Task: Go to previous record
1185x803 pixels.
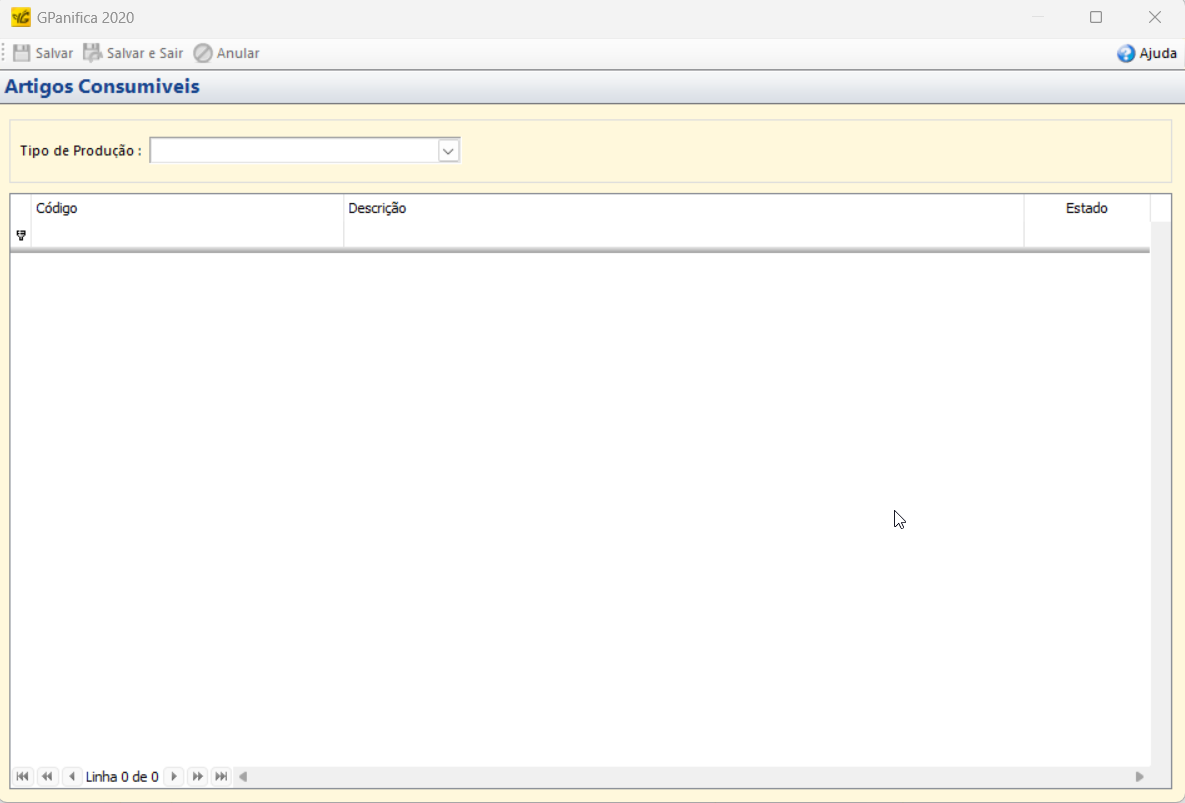Action: click(x=72, y=776)
